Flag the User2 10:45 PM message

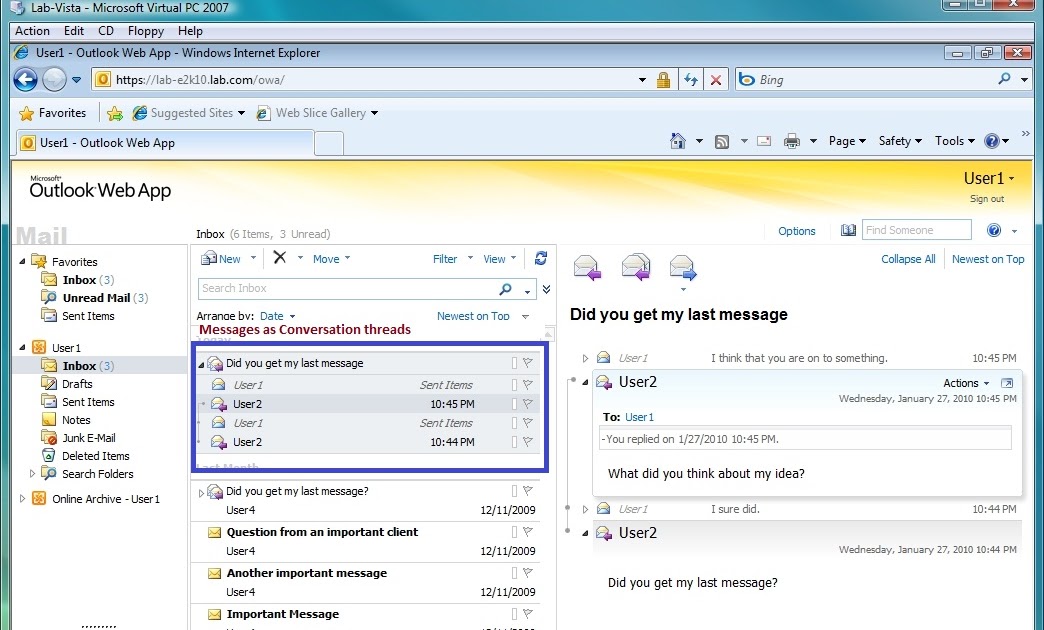[x=527, y=404]
